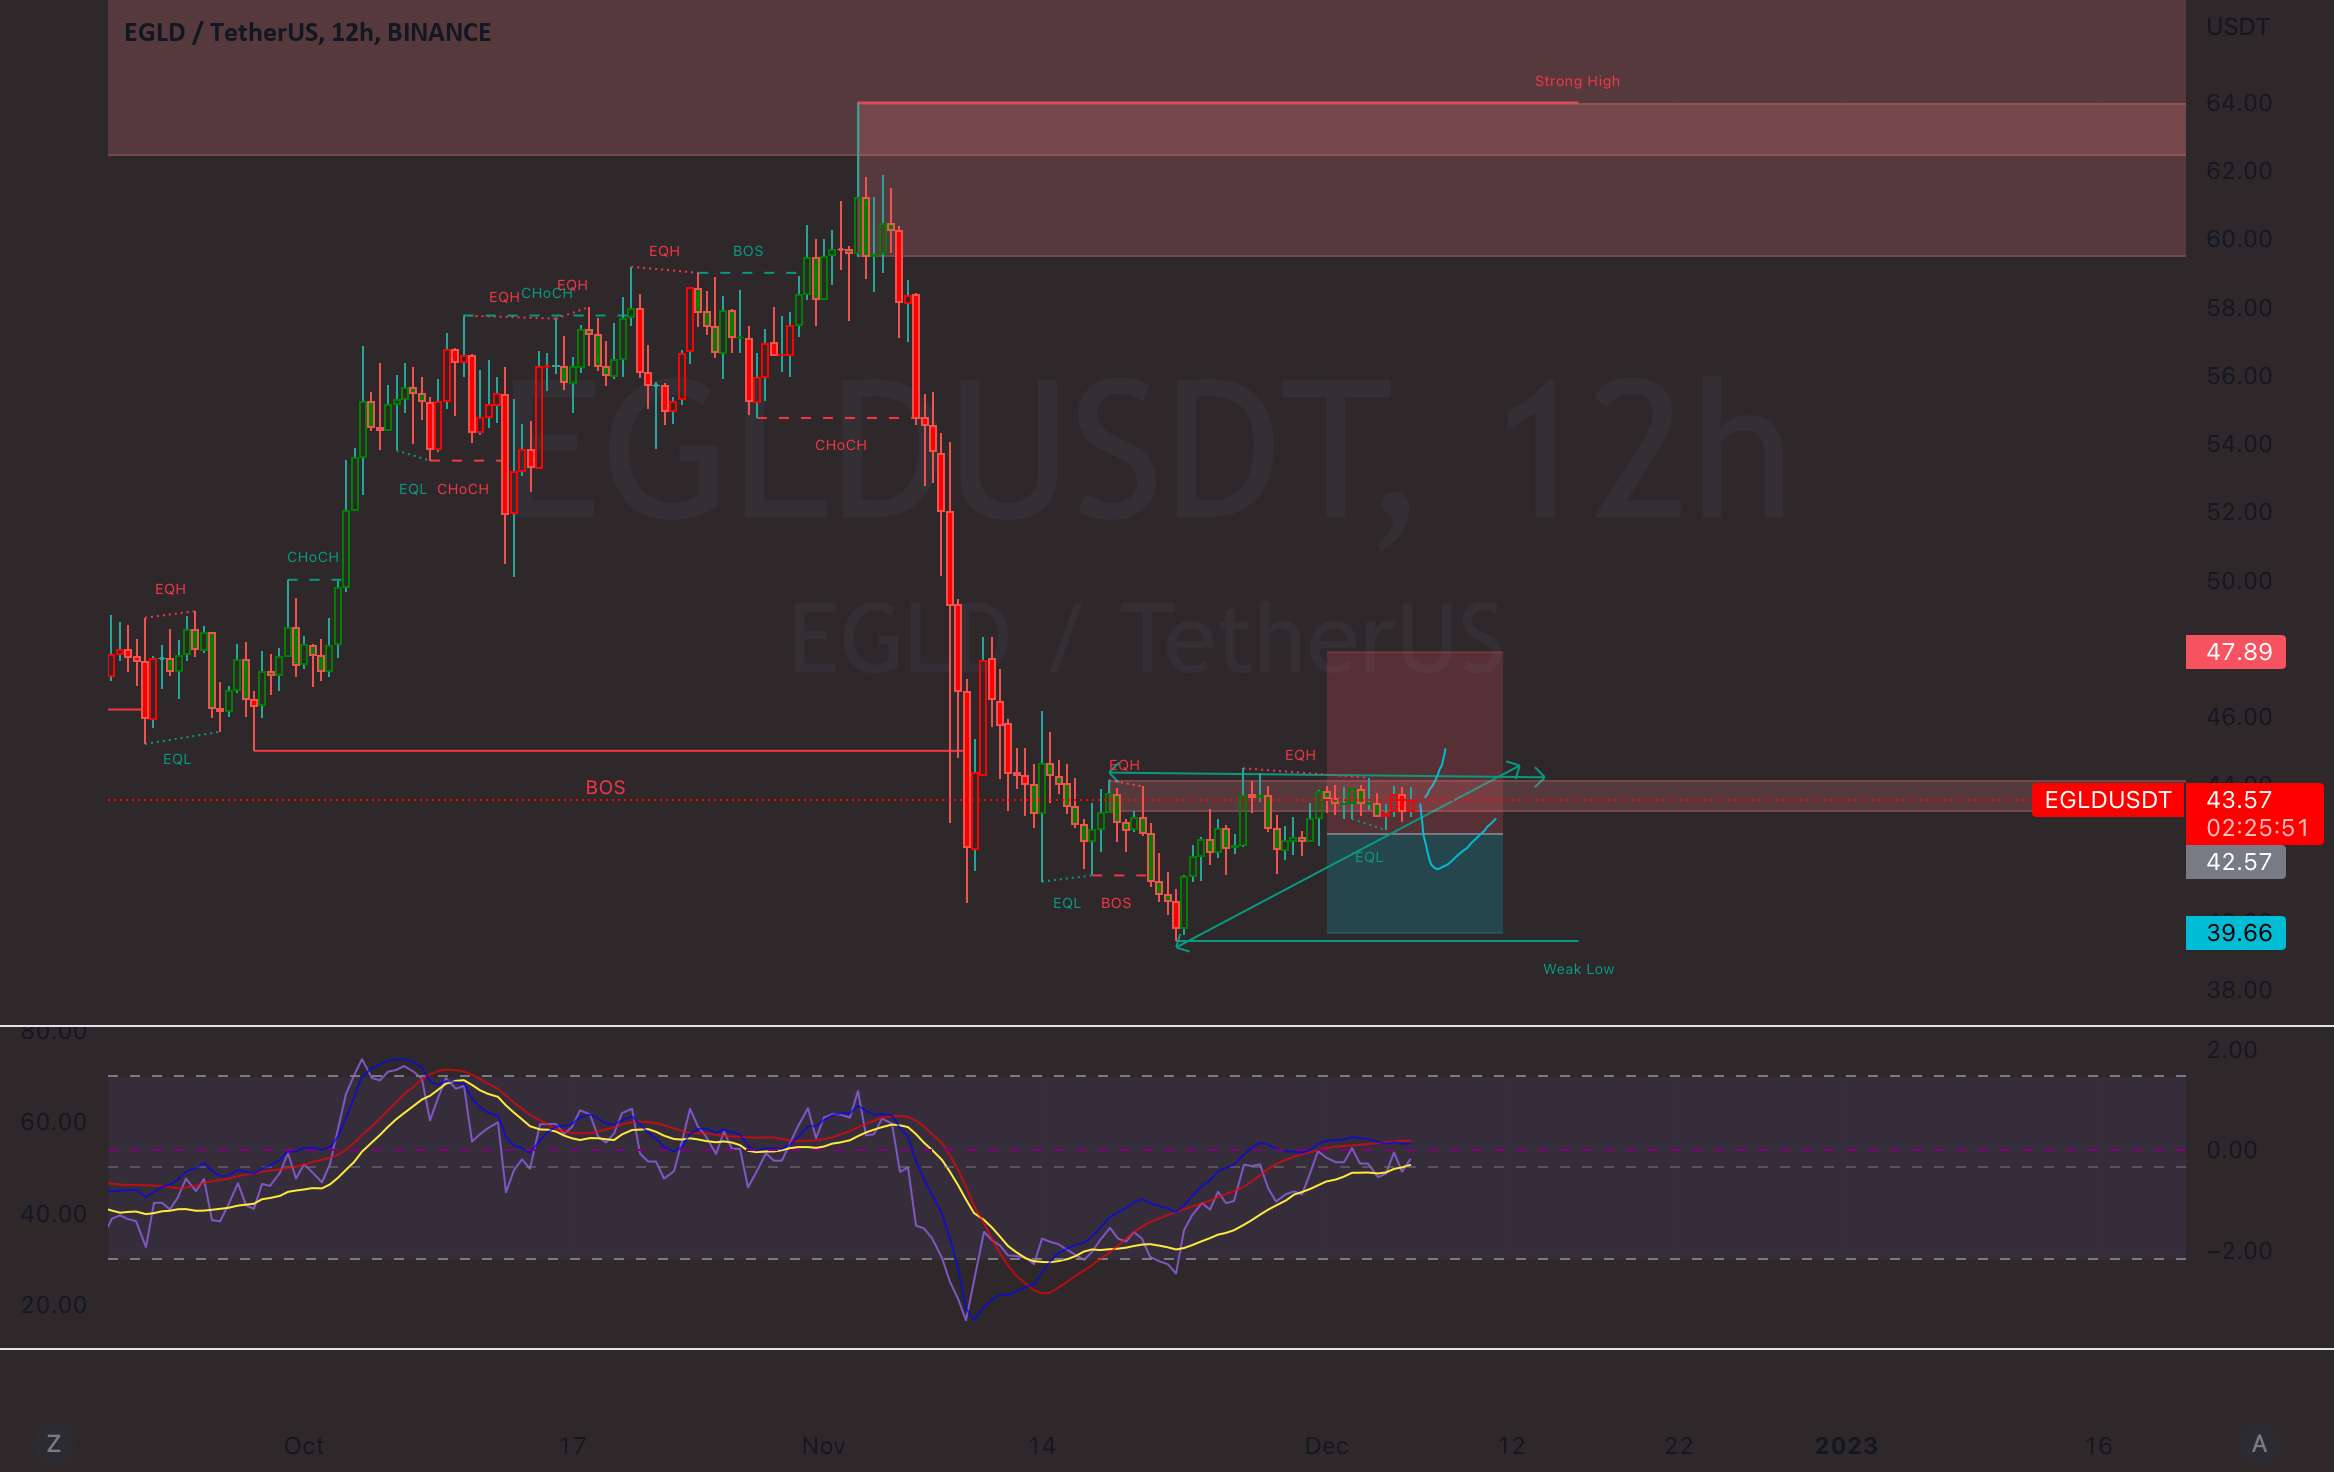Viewport: 2334px width, 1472px height.
Task: Click the USDT currency label
Action: pyautogui.click(x=2238, y=27)
